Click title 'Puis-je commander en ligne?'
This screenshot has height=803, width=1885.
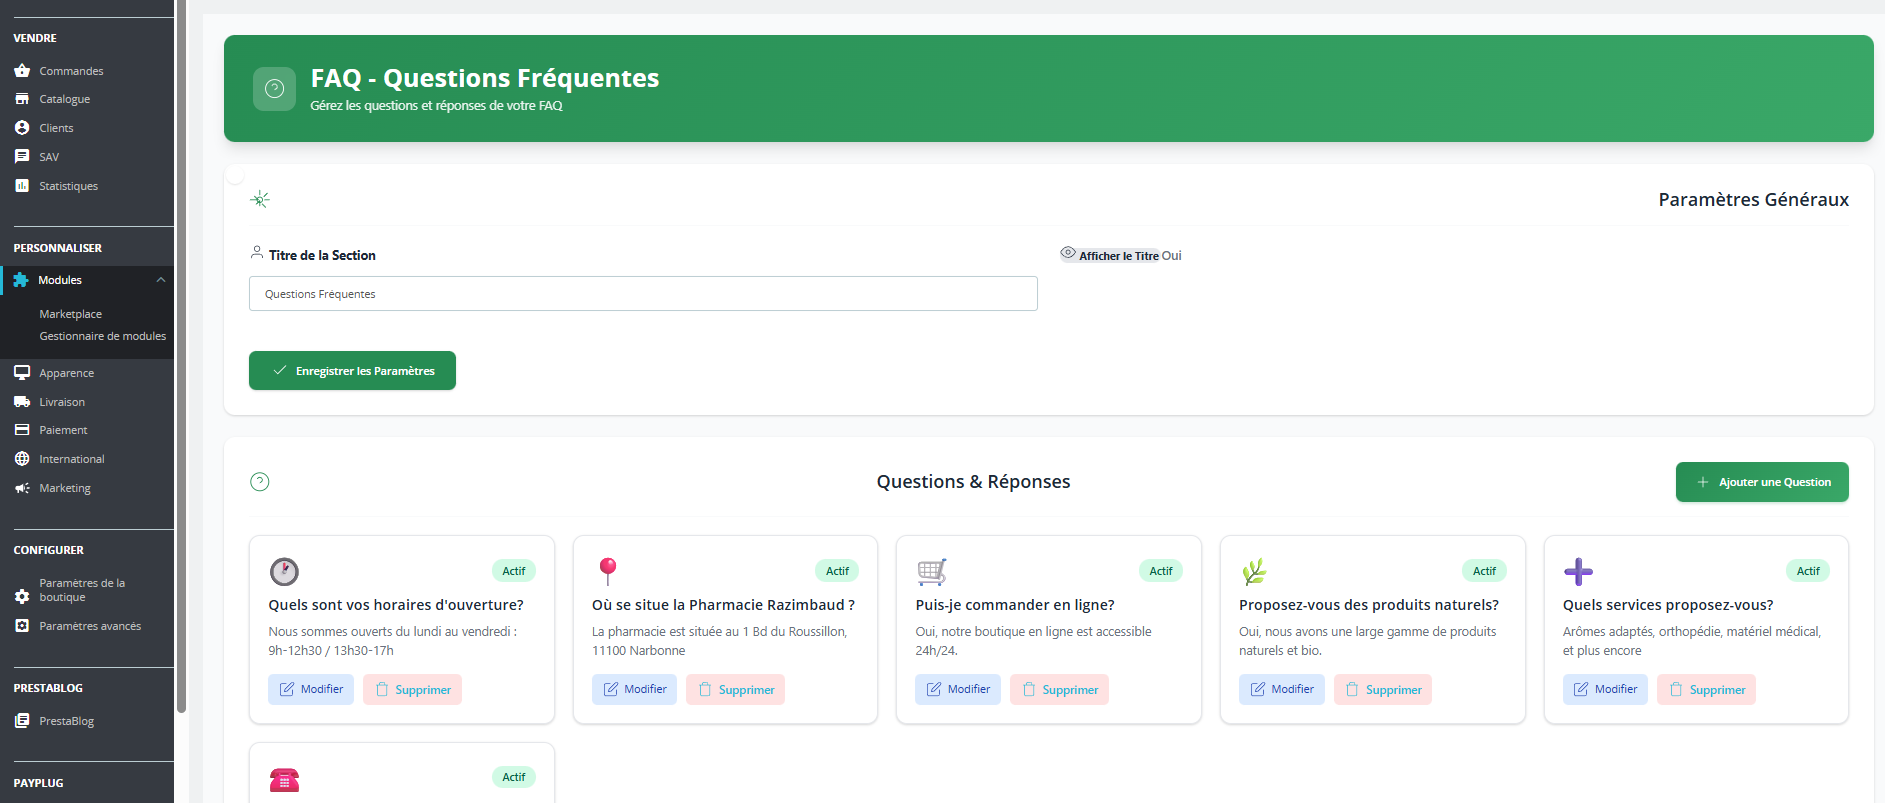(1015, 605)
